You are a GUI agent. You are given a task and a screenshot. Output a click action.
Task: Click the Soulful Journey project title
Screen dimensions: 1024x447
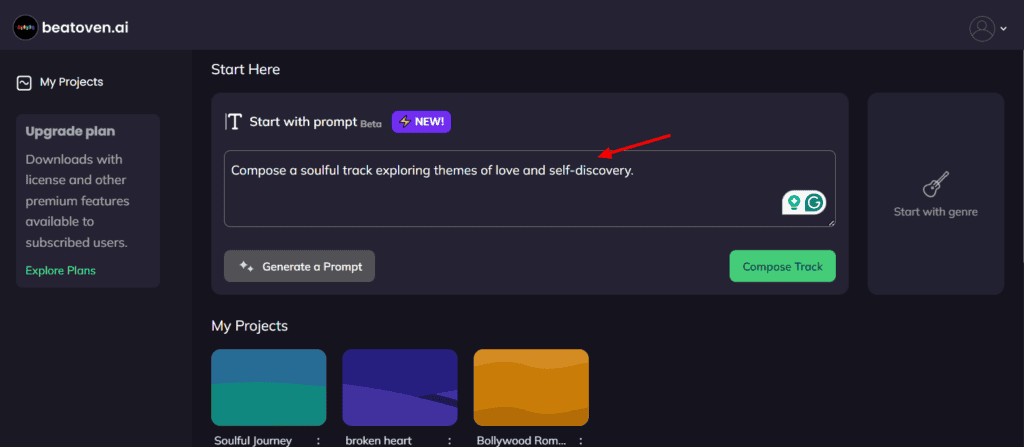pos(253,440)
